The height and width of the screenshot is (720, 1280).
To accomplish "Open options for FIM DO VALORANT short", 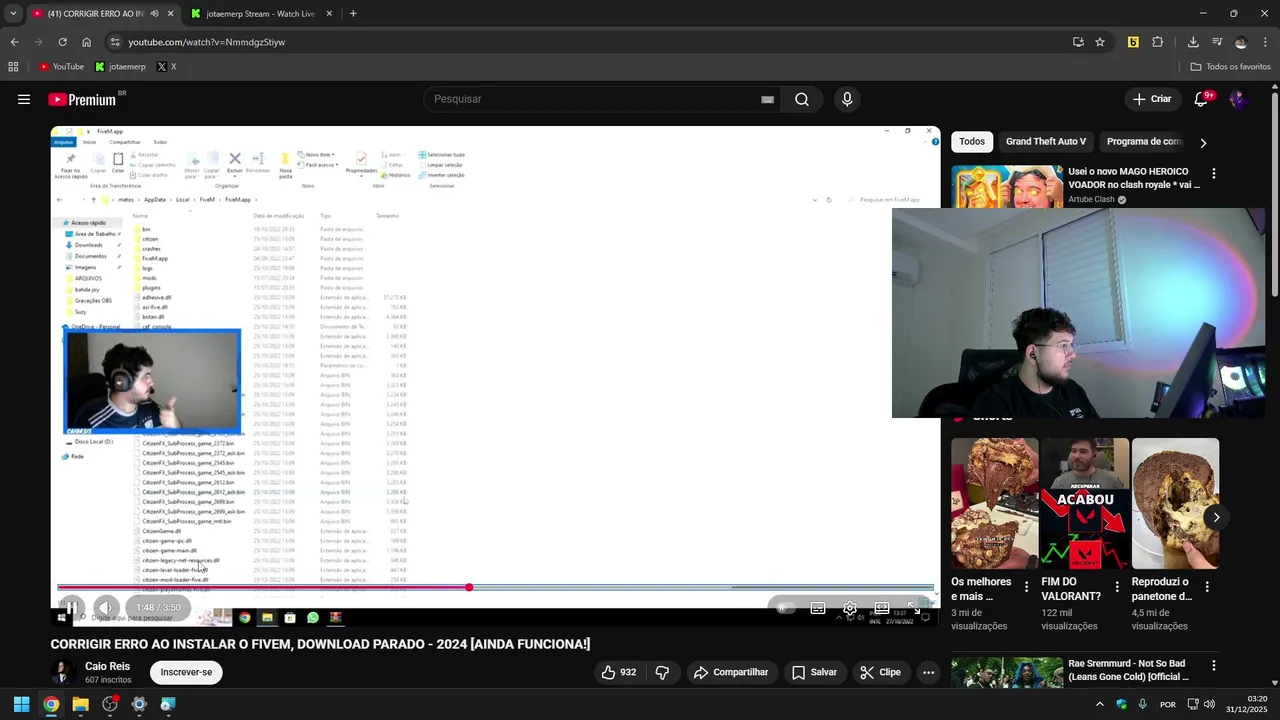I will pos(1117,587).
